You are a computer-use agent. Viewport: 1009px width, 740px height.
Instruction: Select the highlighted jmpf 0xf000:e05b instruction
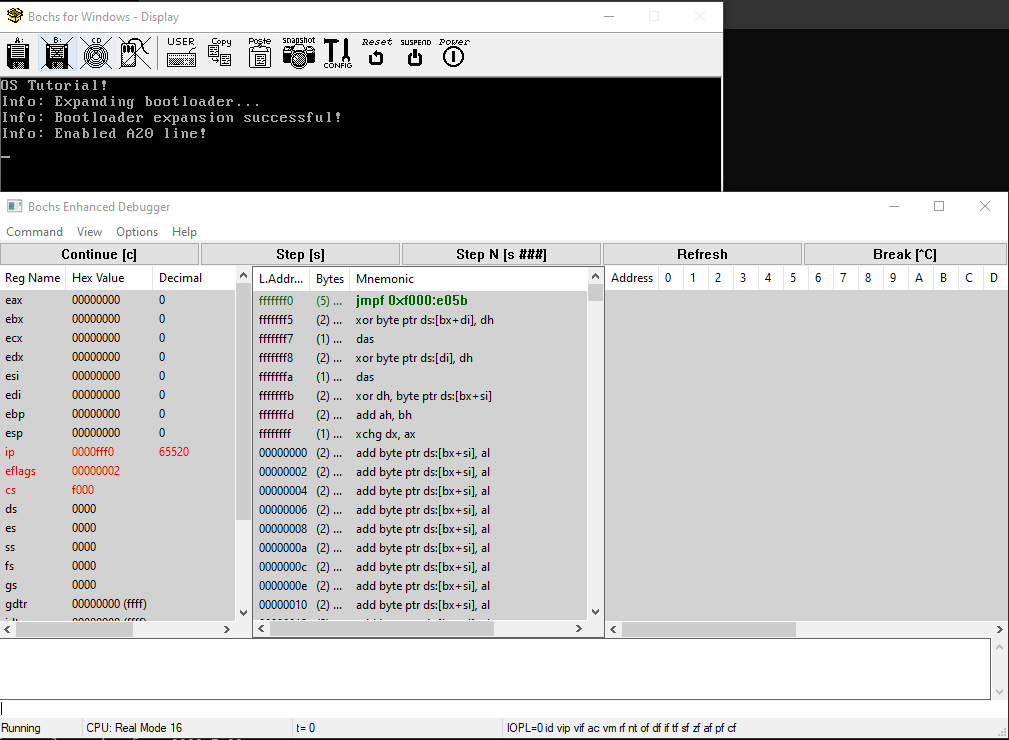(x=420, y=298)
